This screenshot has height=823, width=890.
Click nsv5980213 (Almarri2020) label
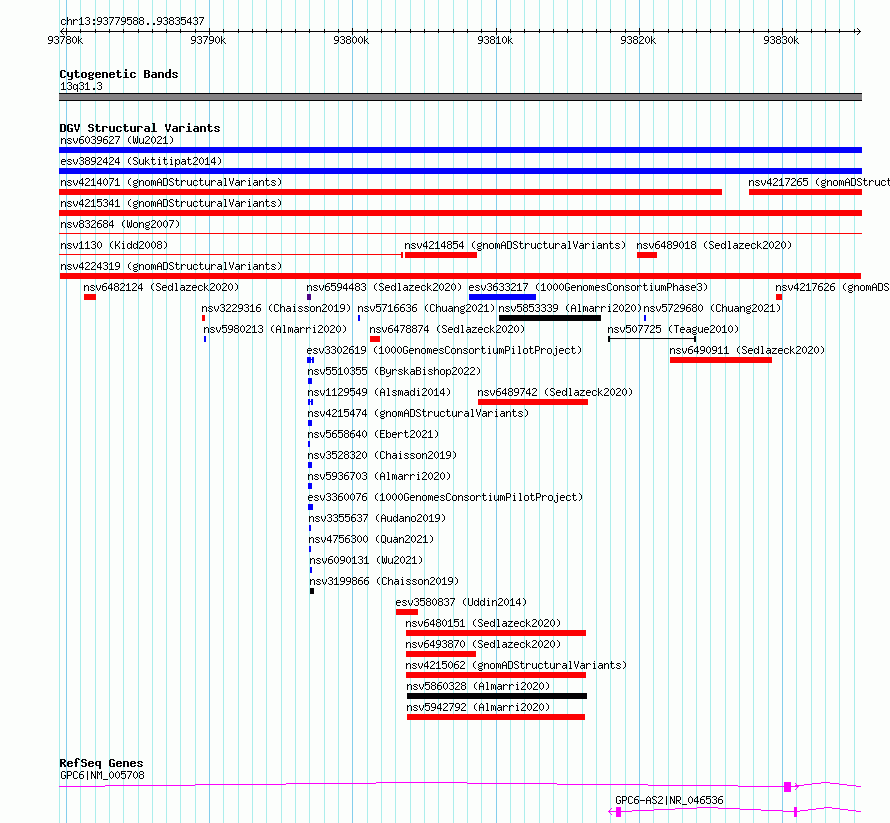[x=275, y=329]
